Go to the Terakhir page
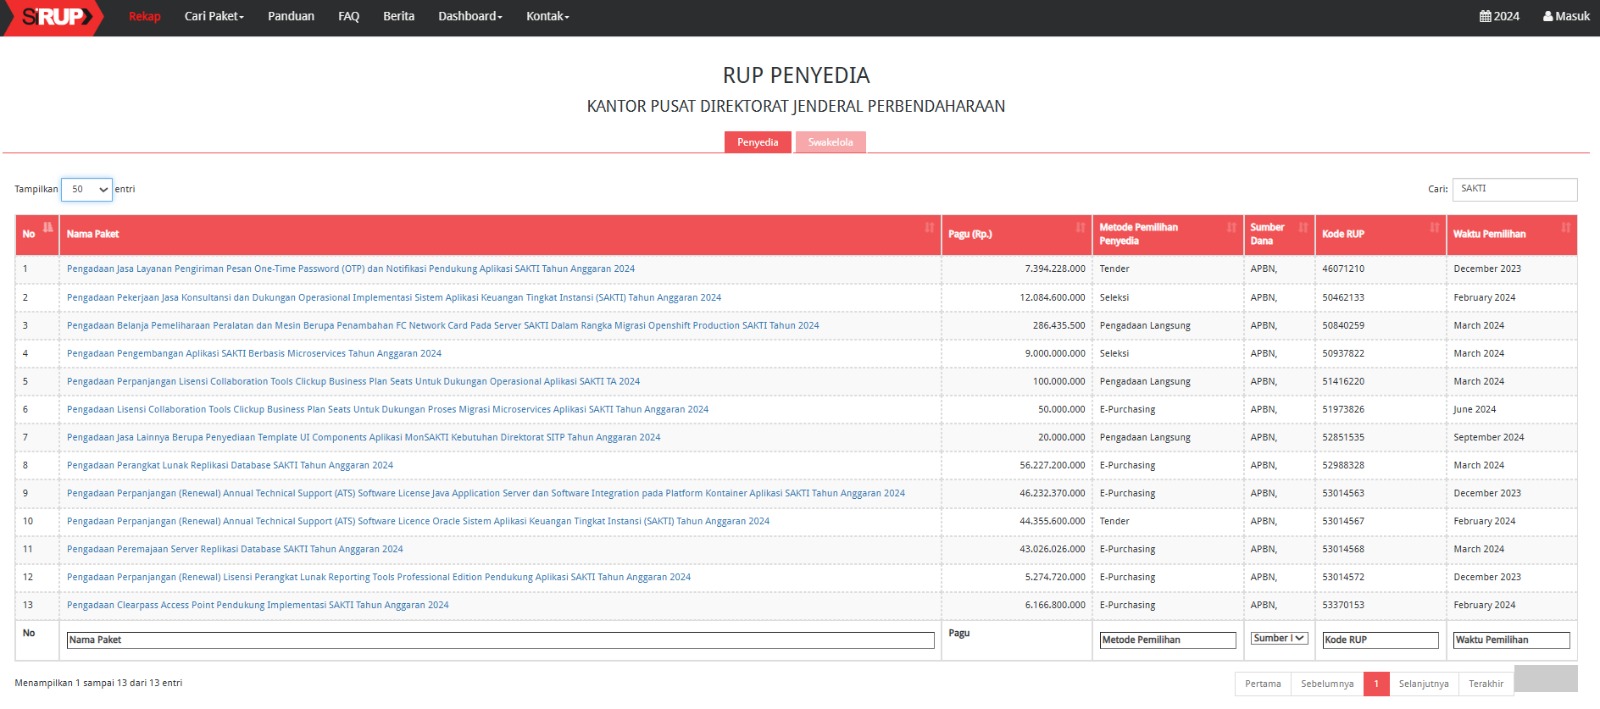 point(1486,684)
